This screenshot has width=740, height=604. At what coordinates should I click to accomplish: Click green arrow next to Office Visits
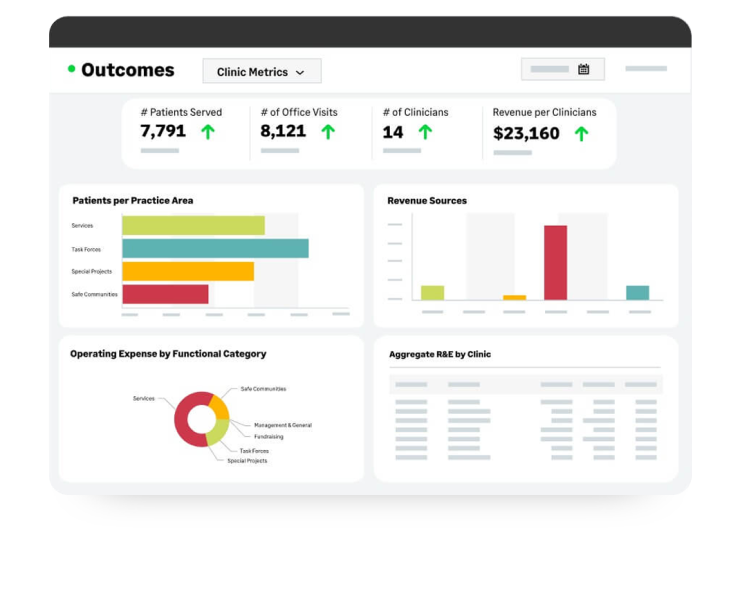pos(328,132)
